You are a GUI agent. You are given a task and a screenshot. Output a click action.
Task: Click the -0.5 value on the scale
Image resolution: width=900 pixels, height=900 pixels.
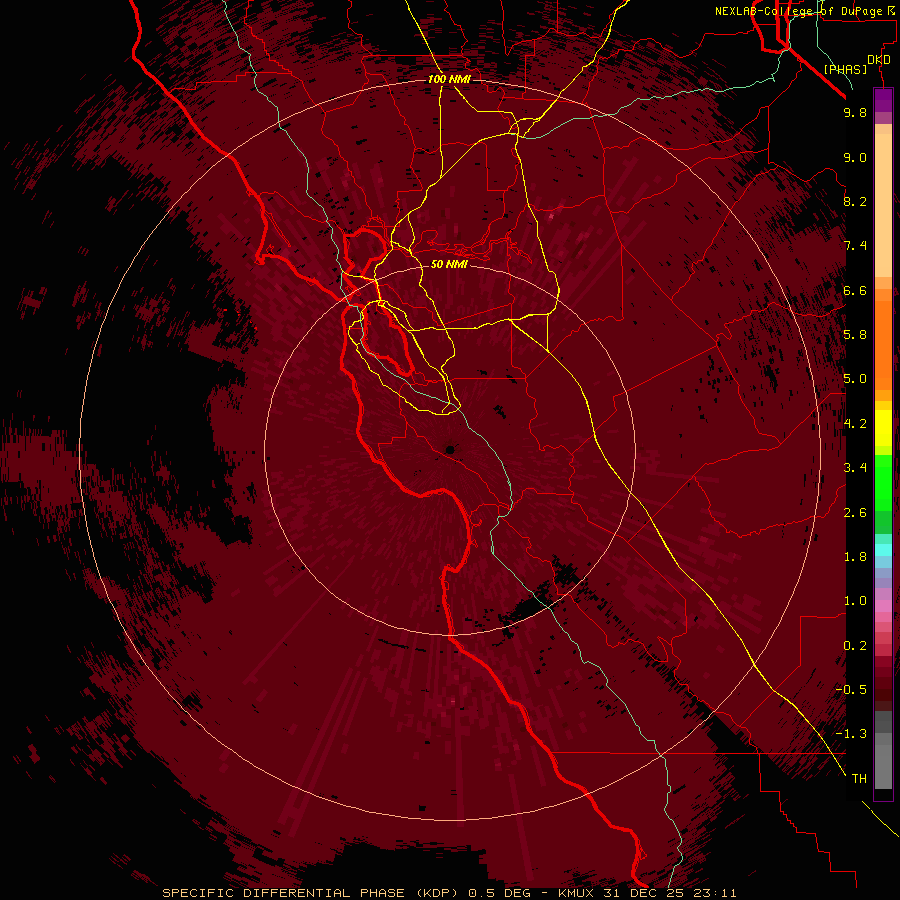851,690
